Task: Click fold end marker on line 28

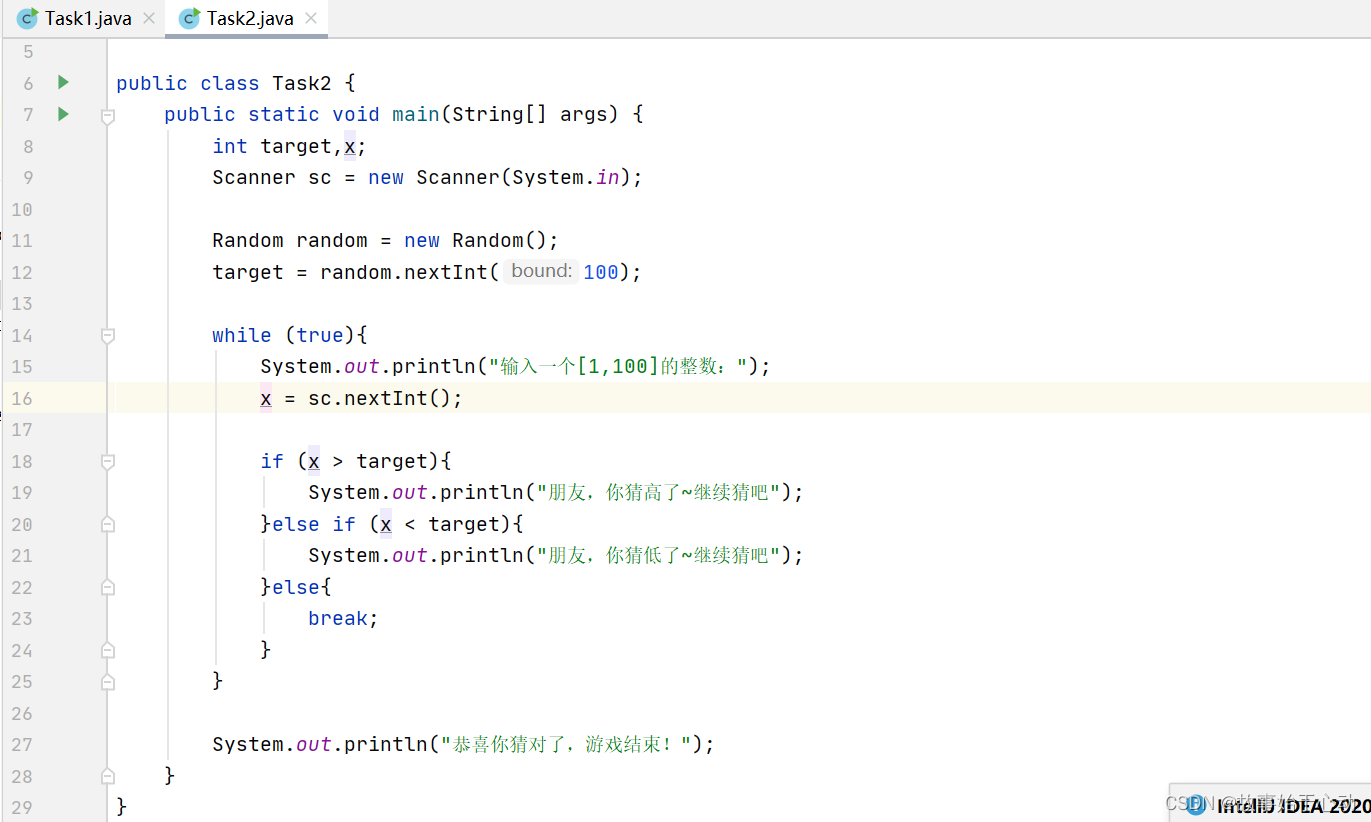Action: point(108,776)
